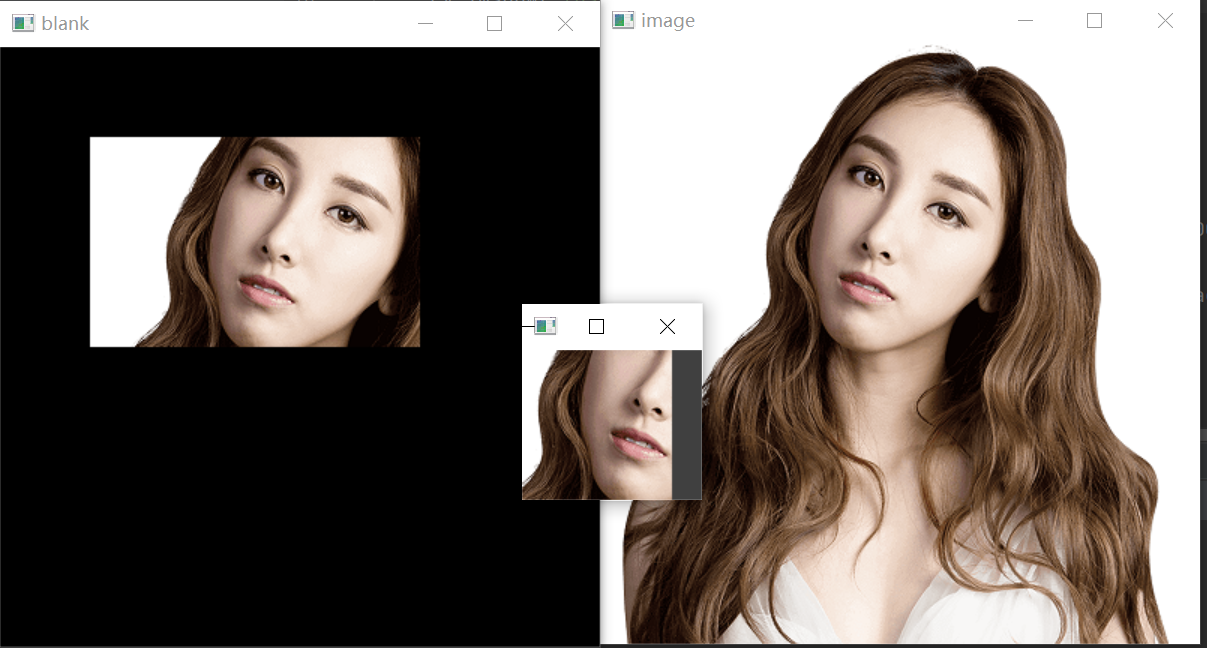
Task: Maximize the blank window
Action: click(494, 23)
